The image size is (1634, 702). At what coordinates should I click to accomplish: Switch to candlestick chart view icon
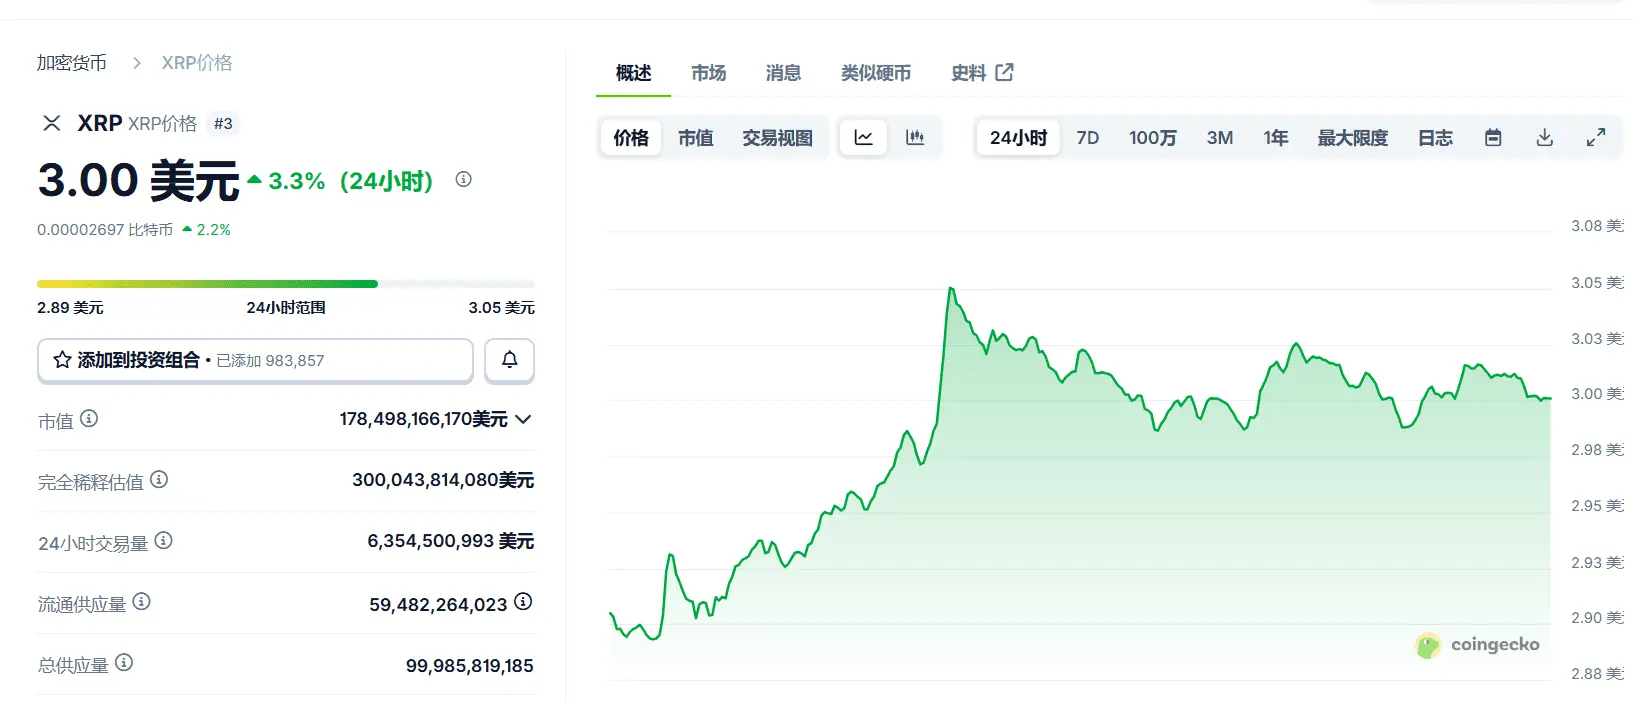tap(915, 138)
